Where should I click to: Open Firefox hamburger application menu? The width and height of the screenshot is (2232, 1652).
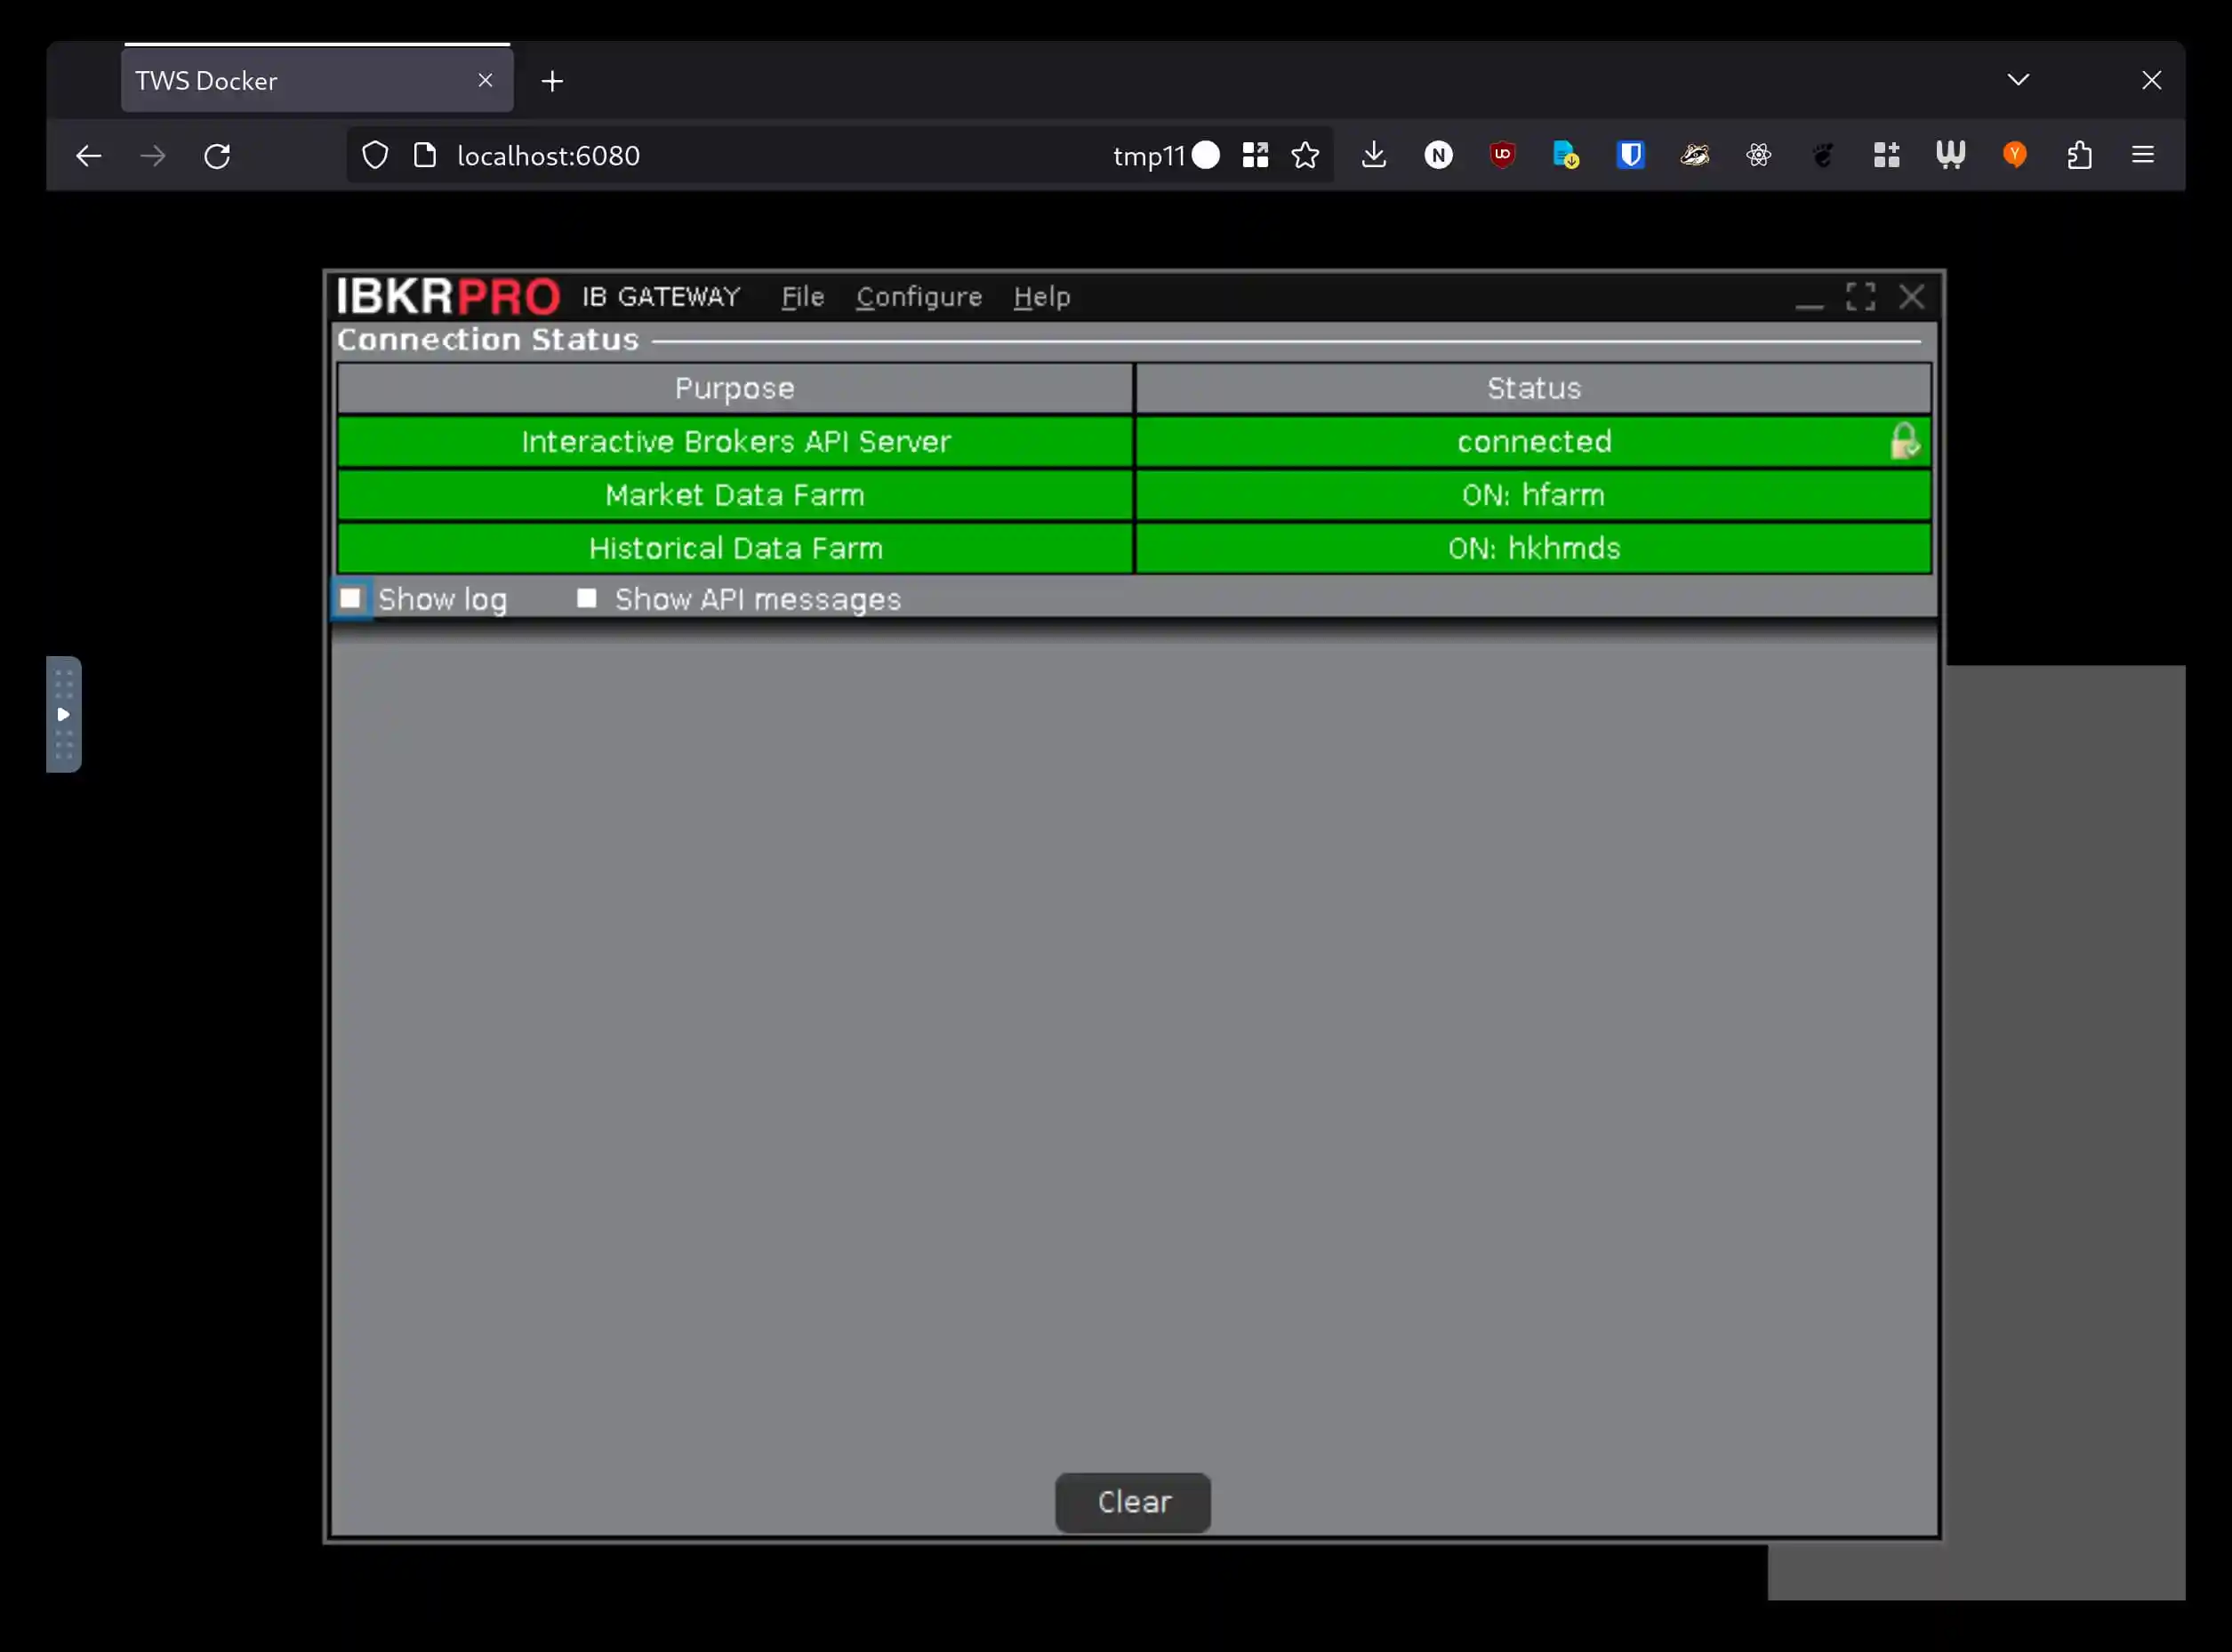[2143, 155]
